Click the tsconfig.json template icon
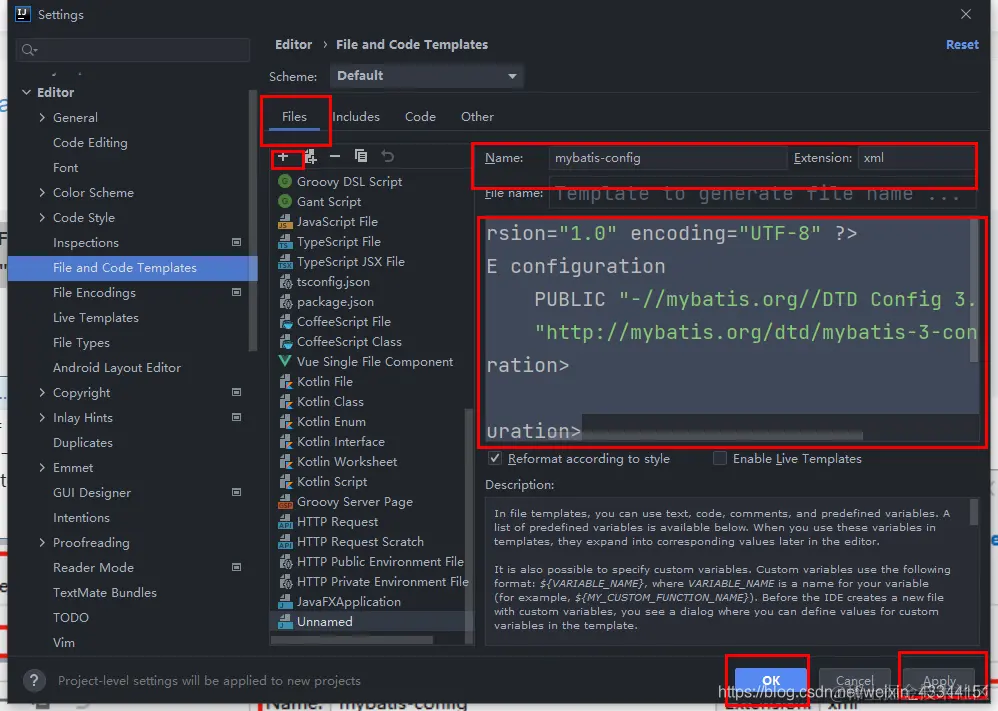998x711 pixels. (285, 281)
